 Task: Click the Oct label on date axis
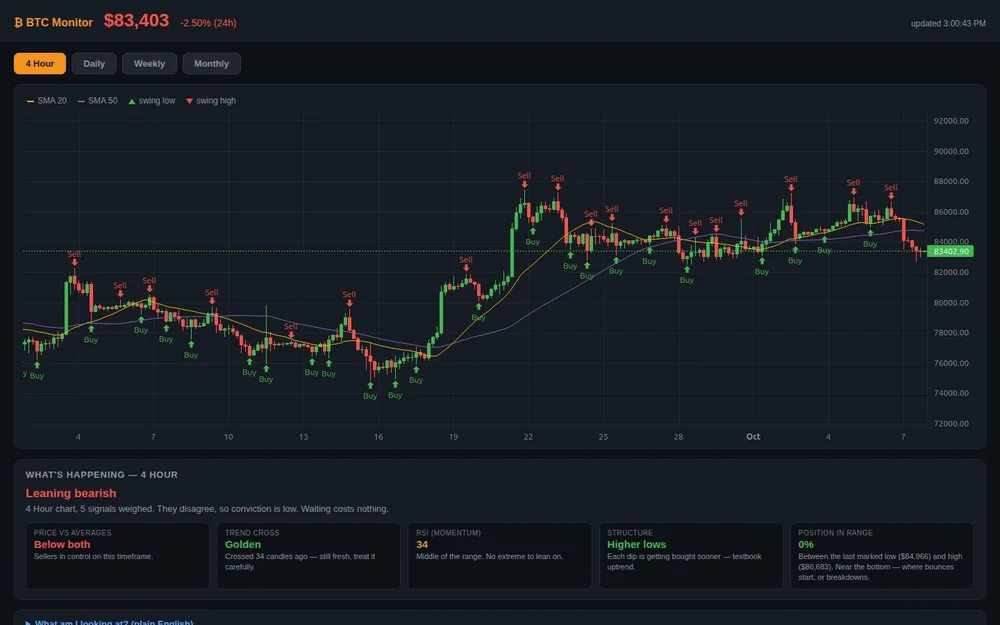pos(753,437)
